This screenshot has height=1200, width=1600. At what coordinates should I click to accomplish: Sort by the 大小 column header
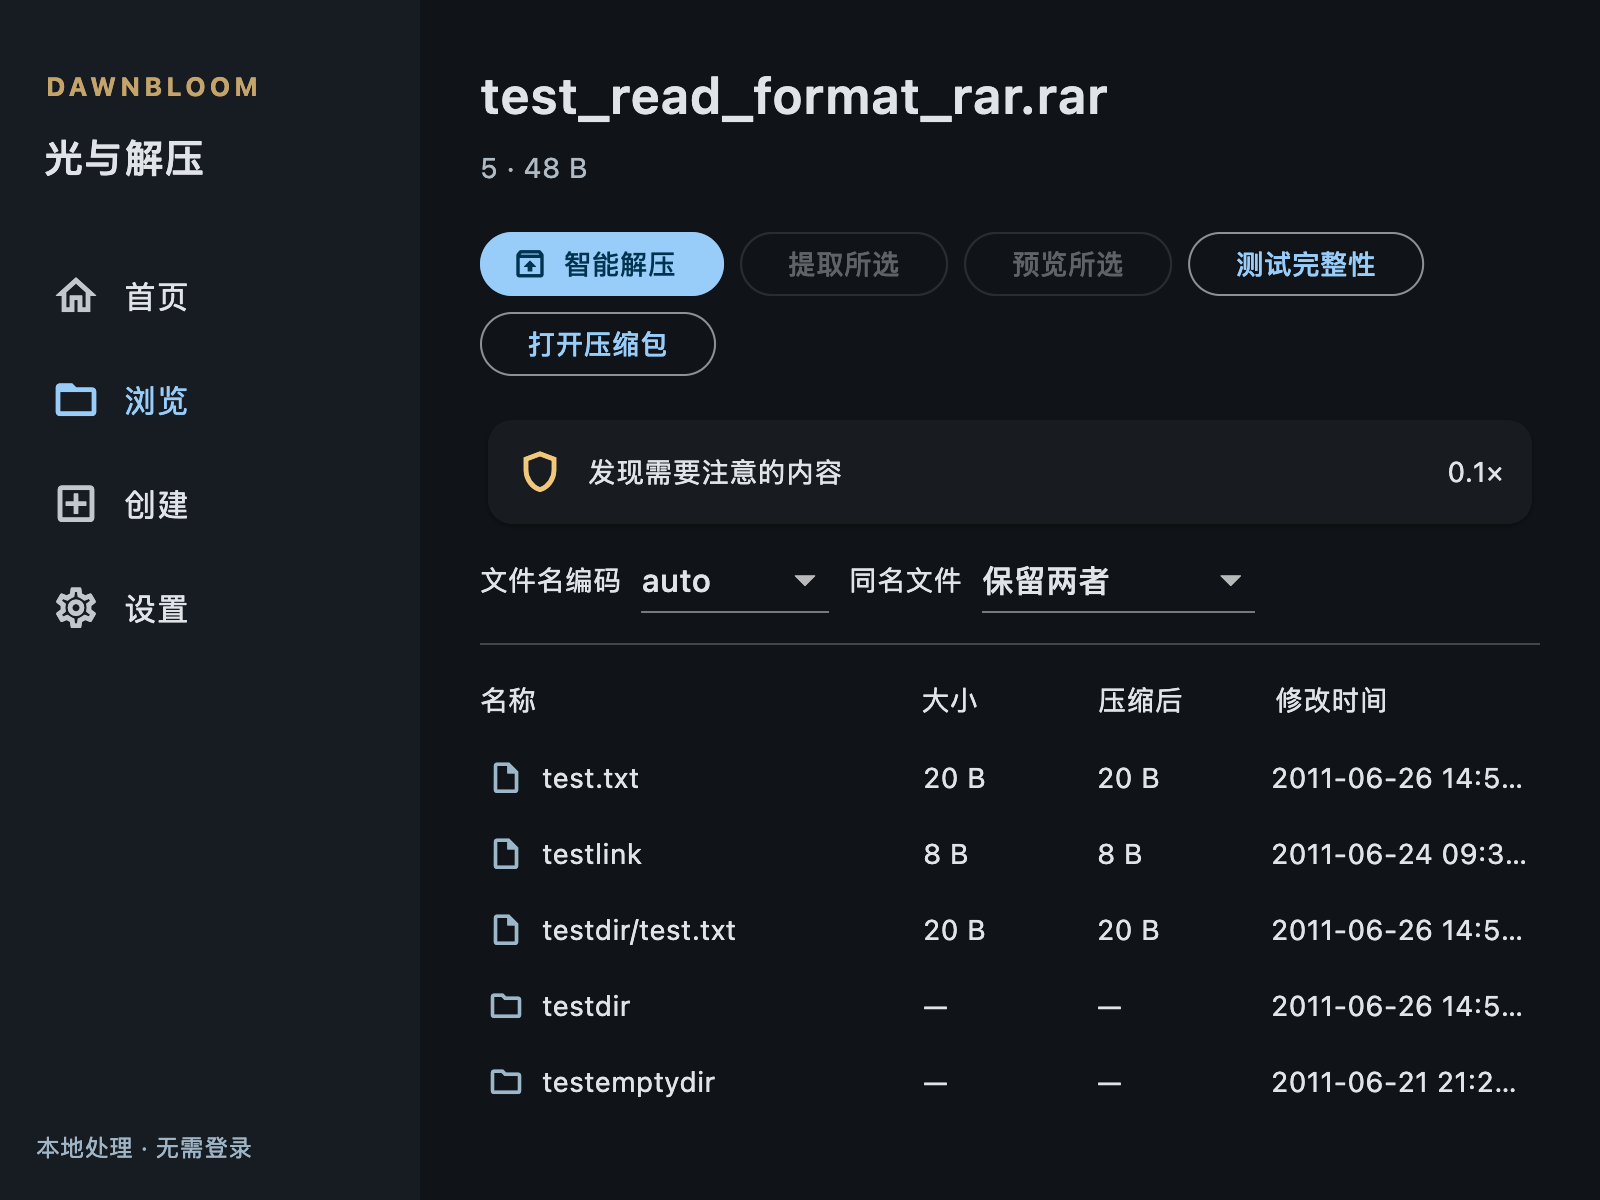tap(949, 700)
